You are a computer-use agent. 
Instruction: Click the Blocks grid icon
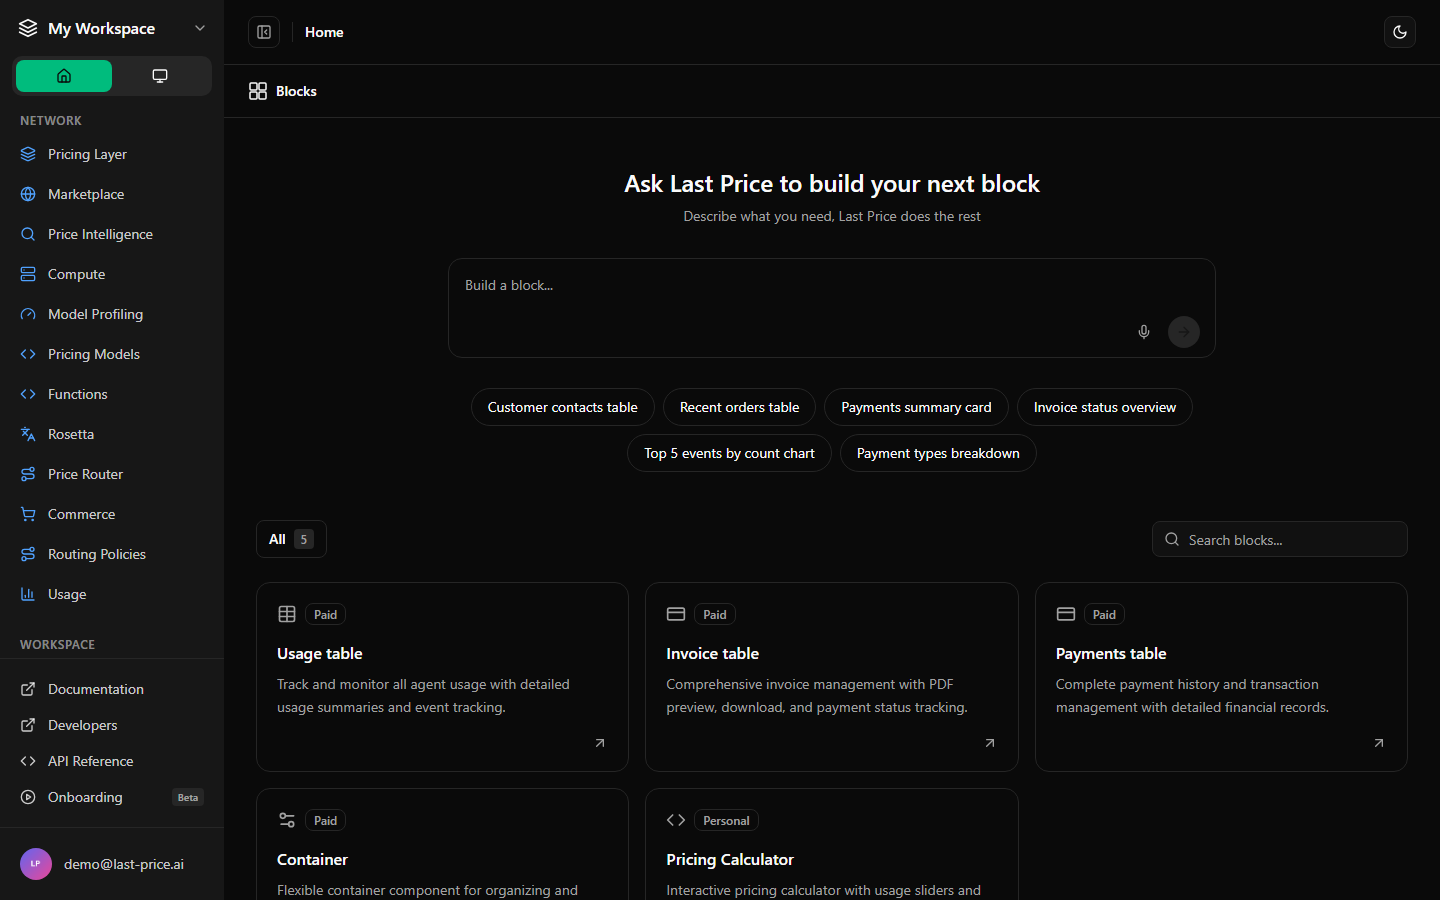coord(258,91)
